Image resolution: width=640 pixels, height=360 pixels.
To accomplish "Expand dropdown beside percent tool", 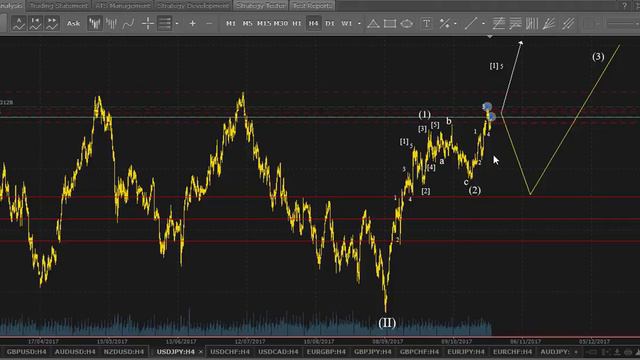I will (x=455, y=24).
